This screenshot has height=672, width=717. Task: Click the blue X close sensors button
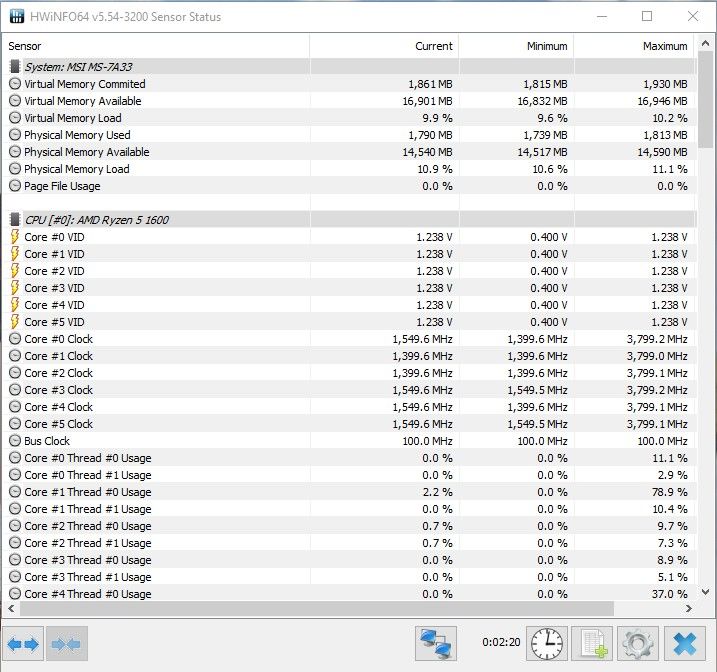click(x=685, y=644)
